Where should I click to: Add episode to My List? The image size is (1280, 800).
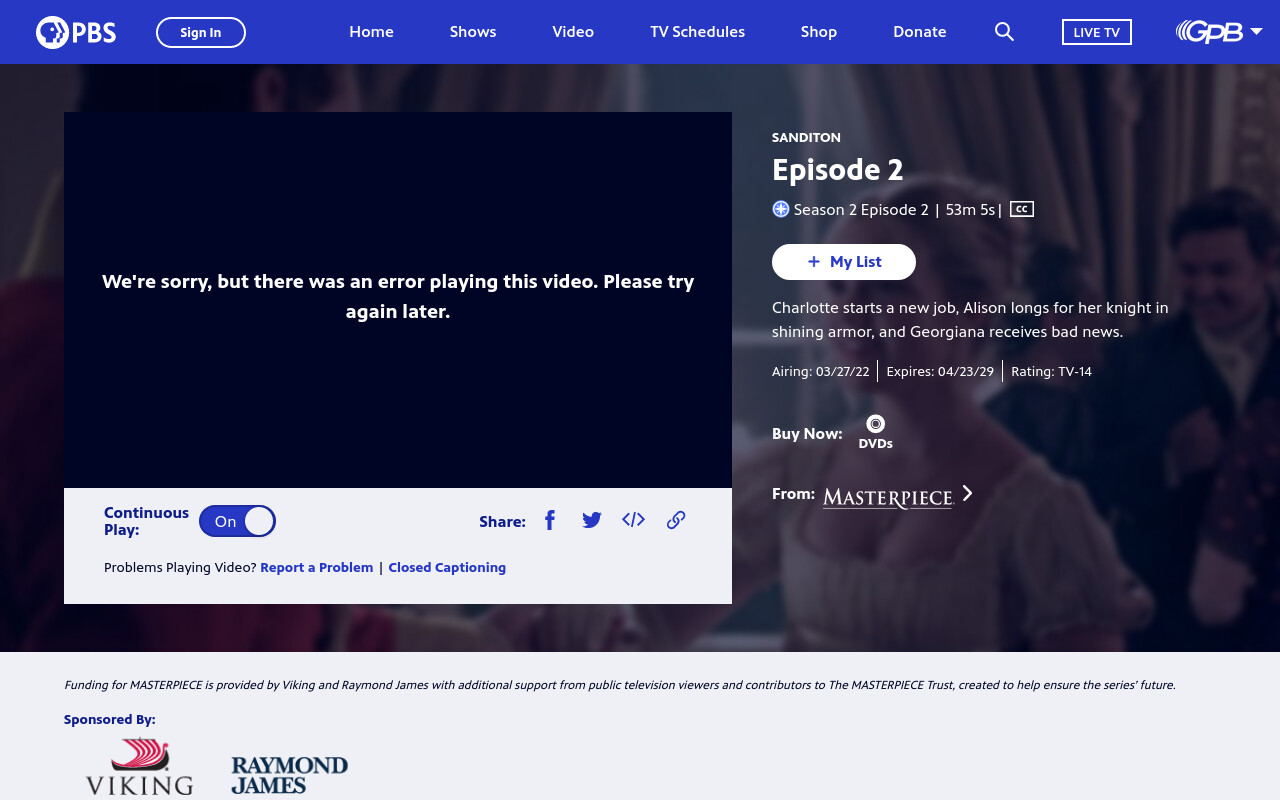(x=844, y=262)
